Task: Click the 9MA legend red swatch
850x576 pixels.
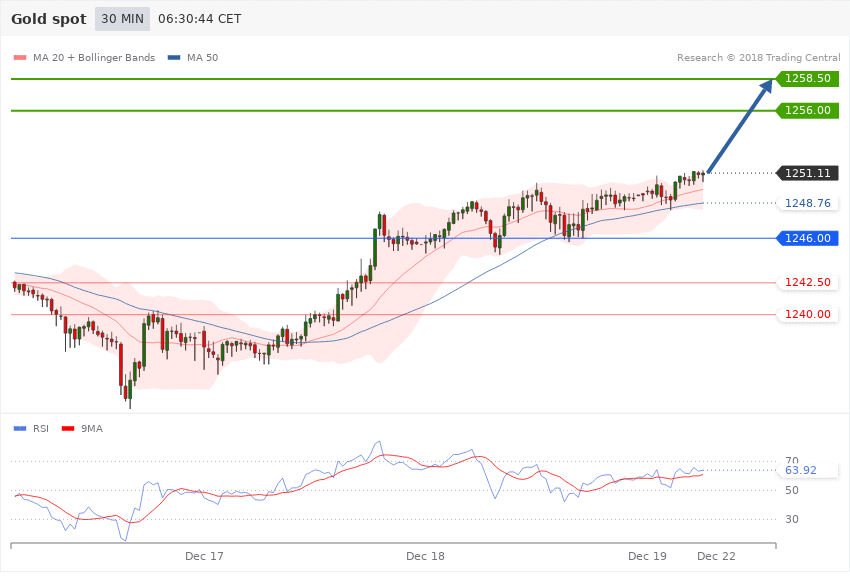Action: (x=68, y=429)
